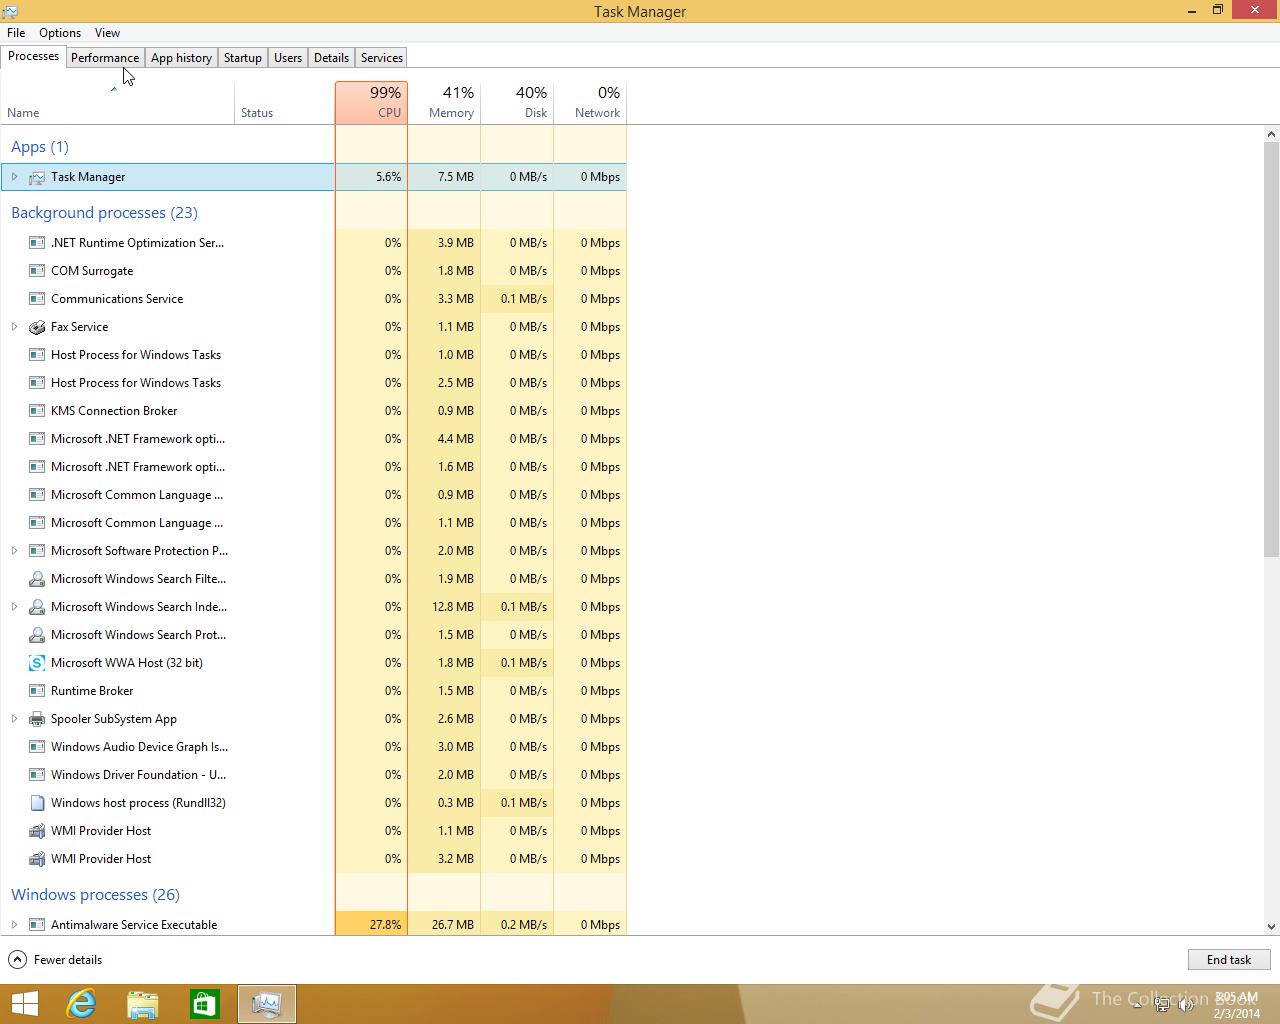This screenshot has width=1280, height=1024.
Task: Click the Microsoft WWA Host Skype icon
Action: click(37, 663)
